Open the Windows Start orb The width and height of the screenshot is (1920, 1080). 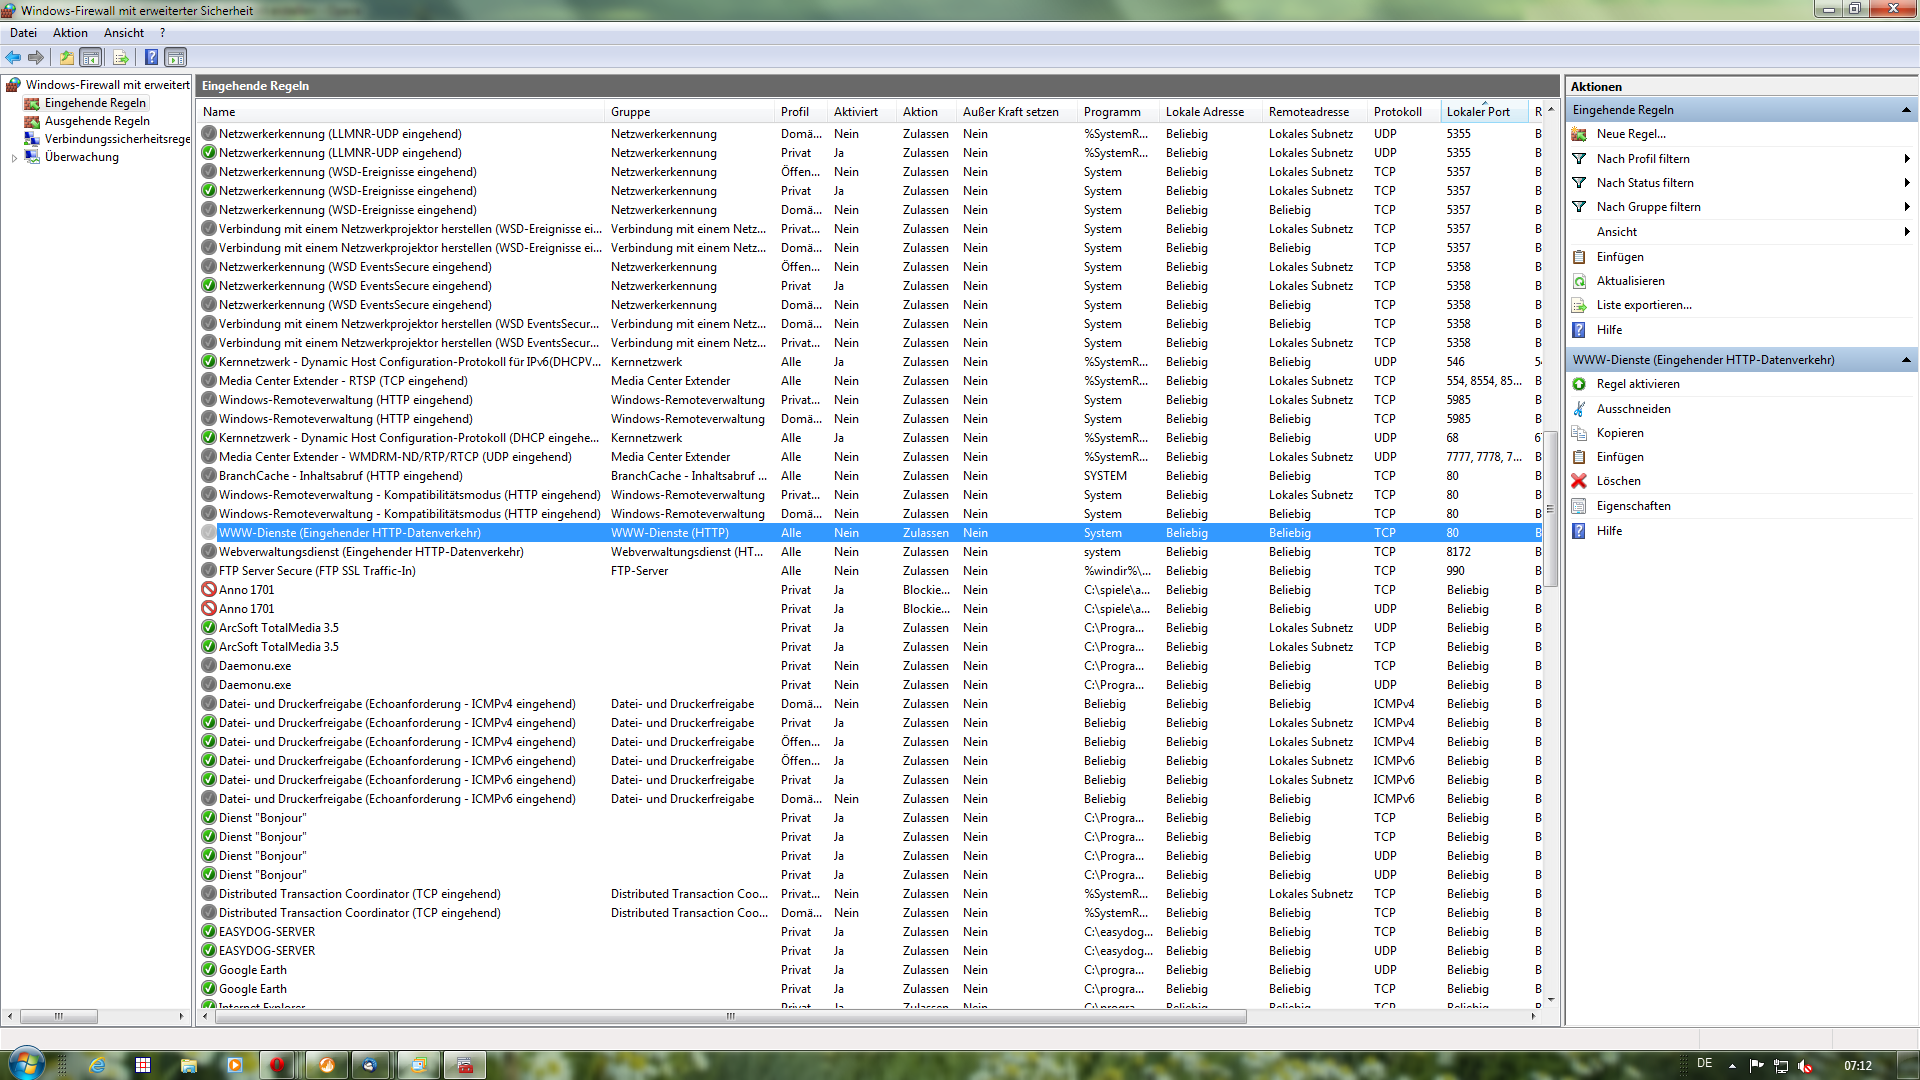click(27, 1064)
